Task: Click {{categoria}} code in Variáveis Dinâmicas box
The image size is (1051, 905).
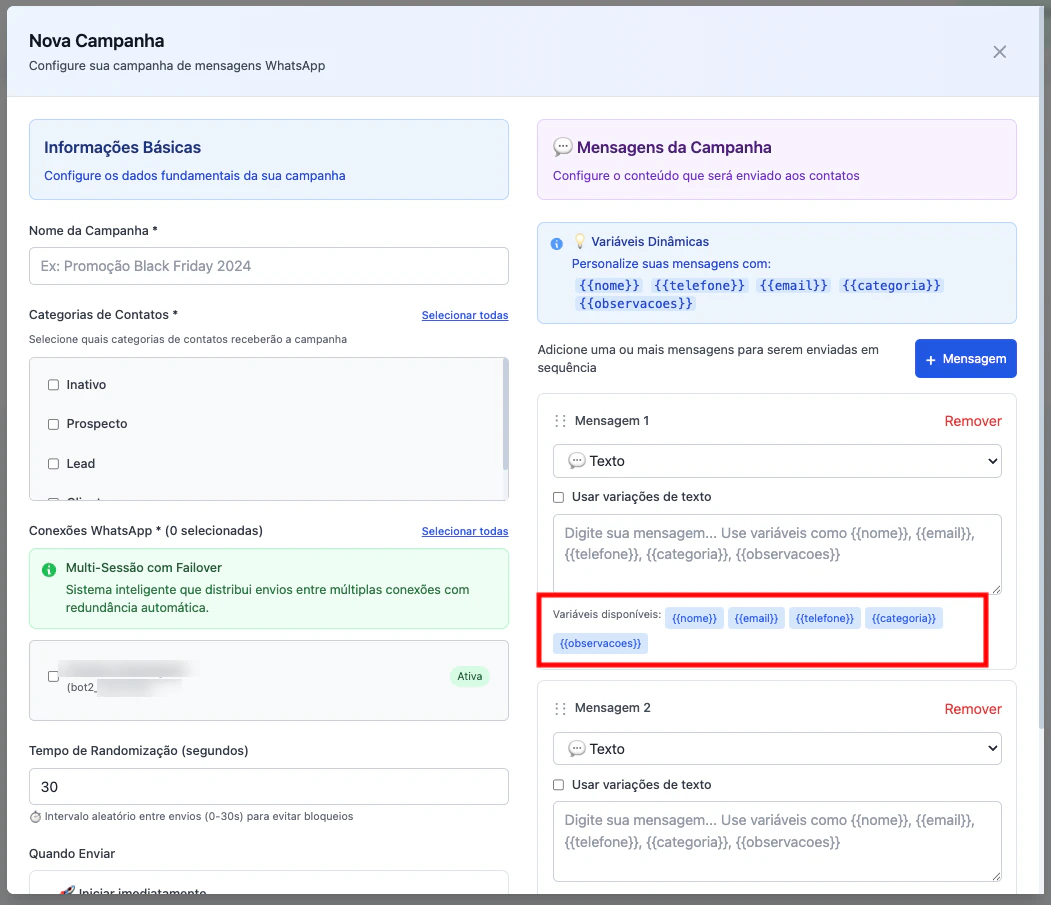Action: tap(891, 286)
